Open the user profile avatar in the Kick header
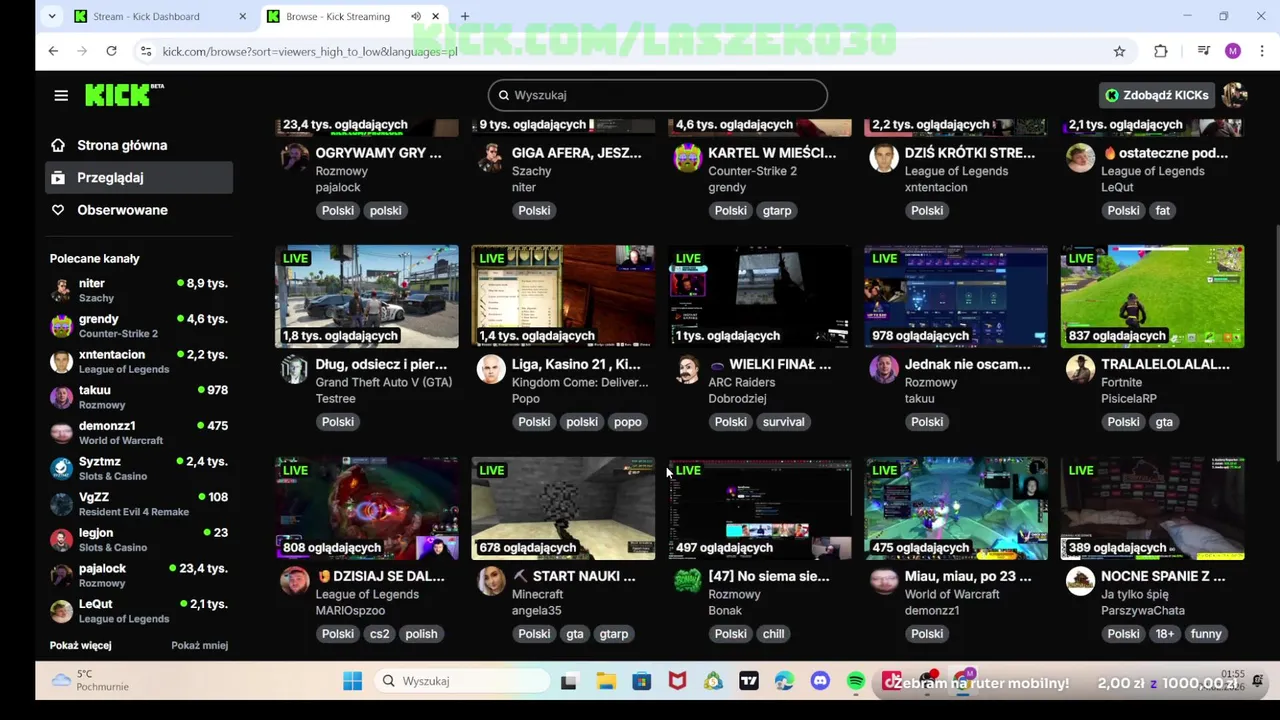Viewport: 1280px width, 720px height. (1234, 95)
